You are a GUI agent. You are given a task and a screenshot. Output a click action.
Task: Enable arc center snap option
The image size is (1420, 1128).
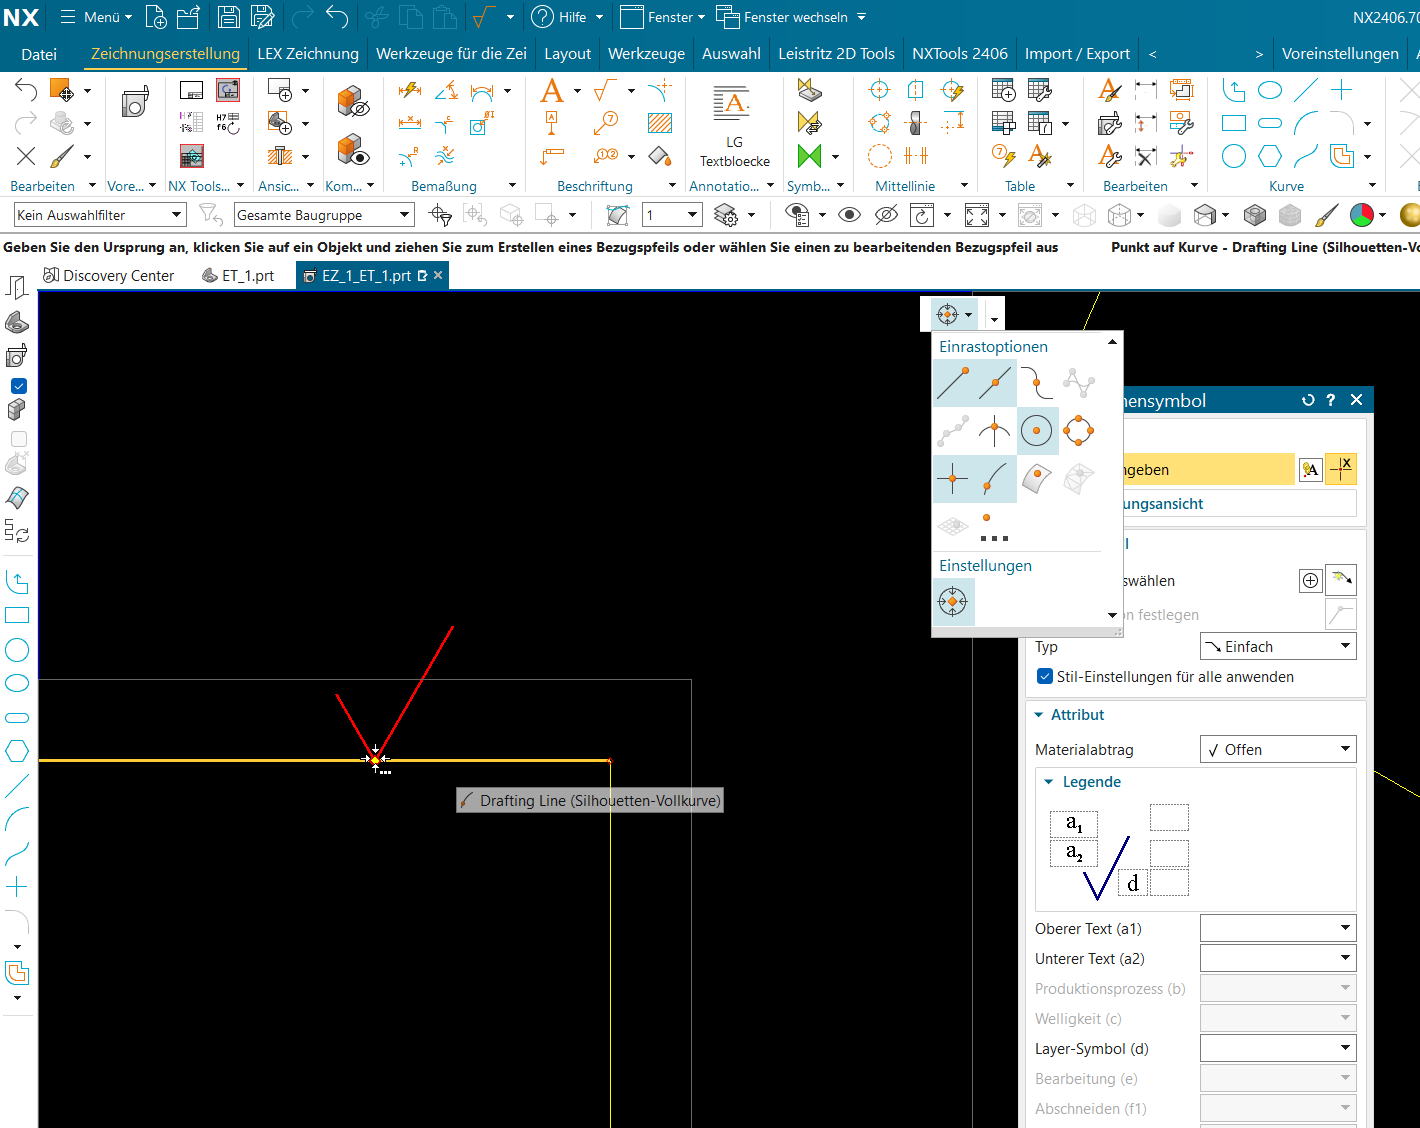(x=1037, y=431)
